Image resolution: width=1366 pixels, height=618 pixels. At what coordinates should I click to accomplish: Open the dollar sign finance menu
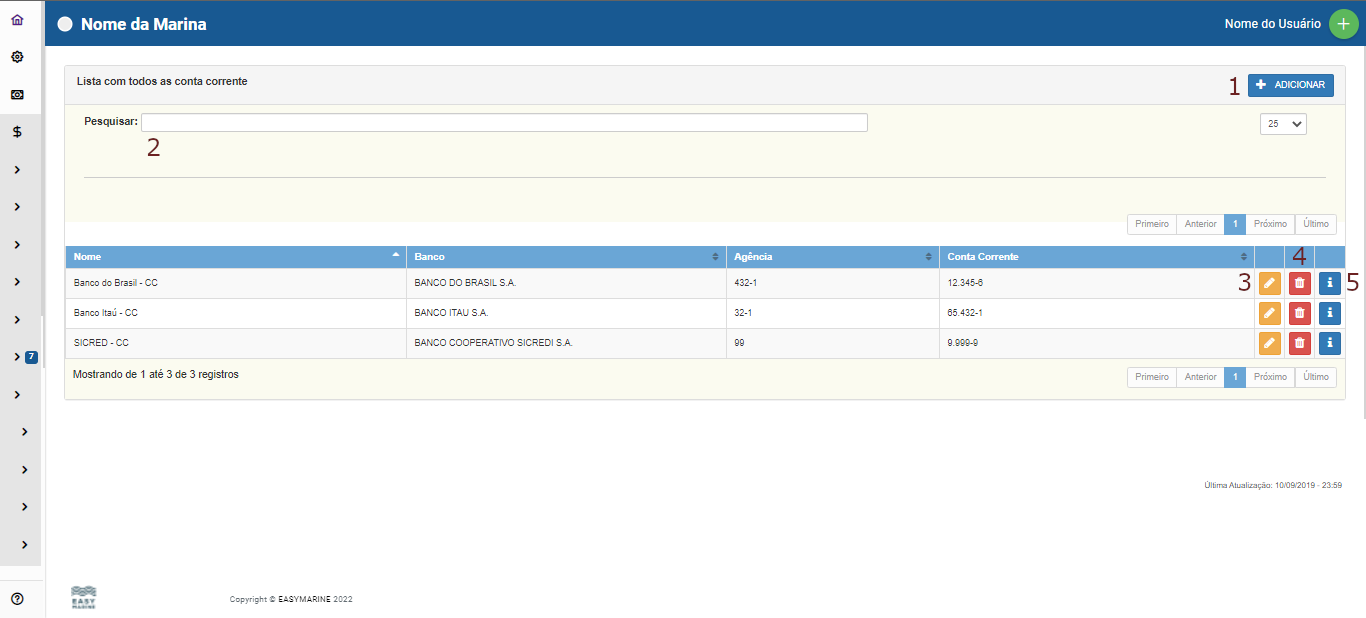(x=17, y=132)
